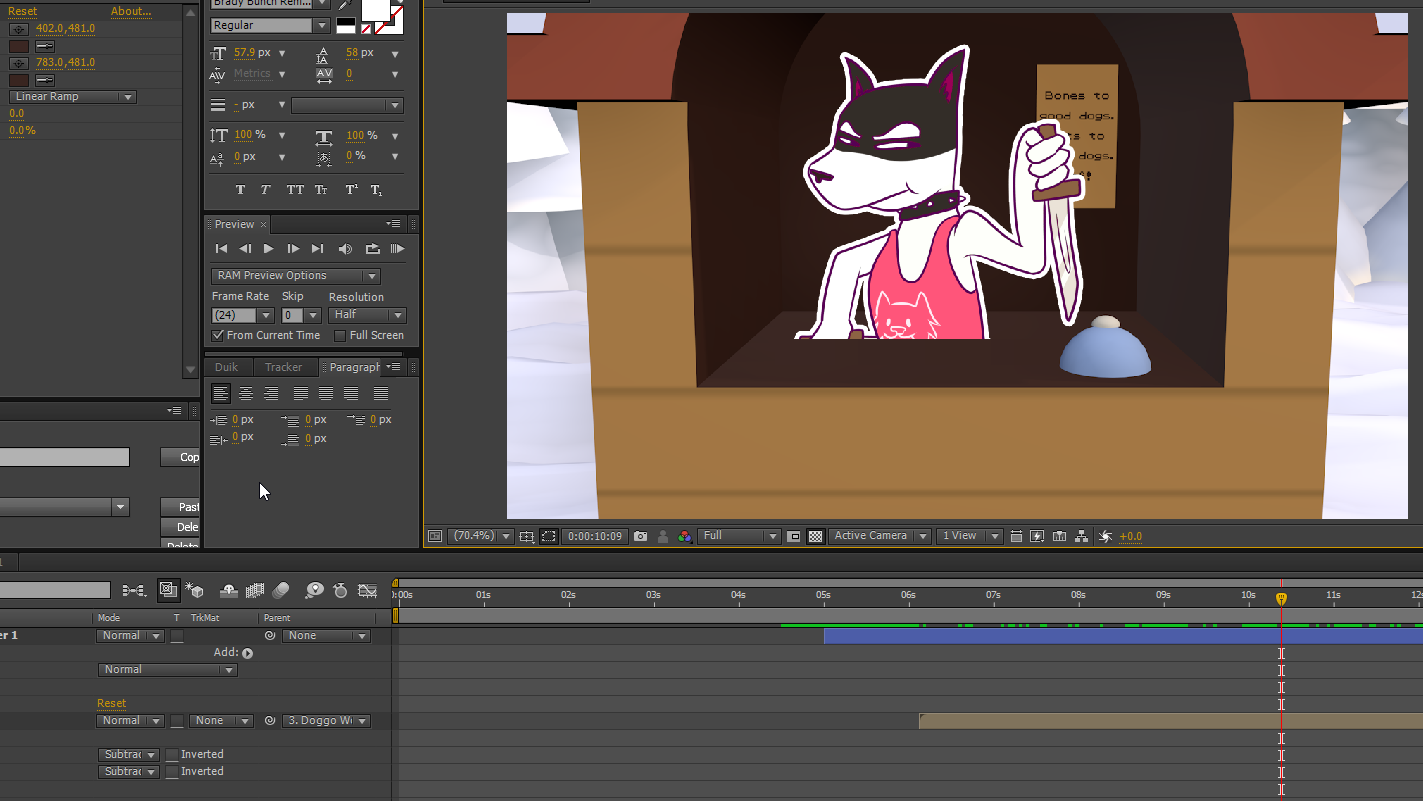Open the Preview panel options menu

click(394, 224)
